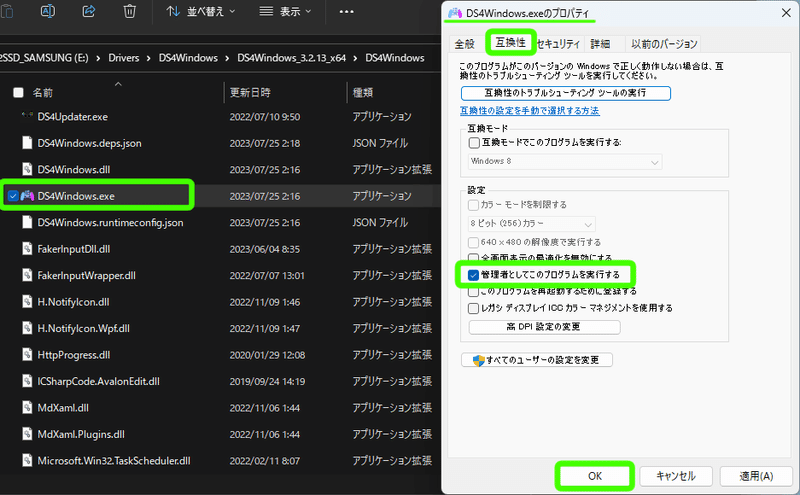Toggle このプログラムを再起動するために登録する checkbox
The height and width of the screenshot is (495, 800).
click(x=473, y=292)
